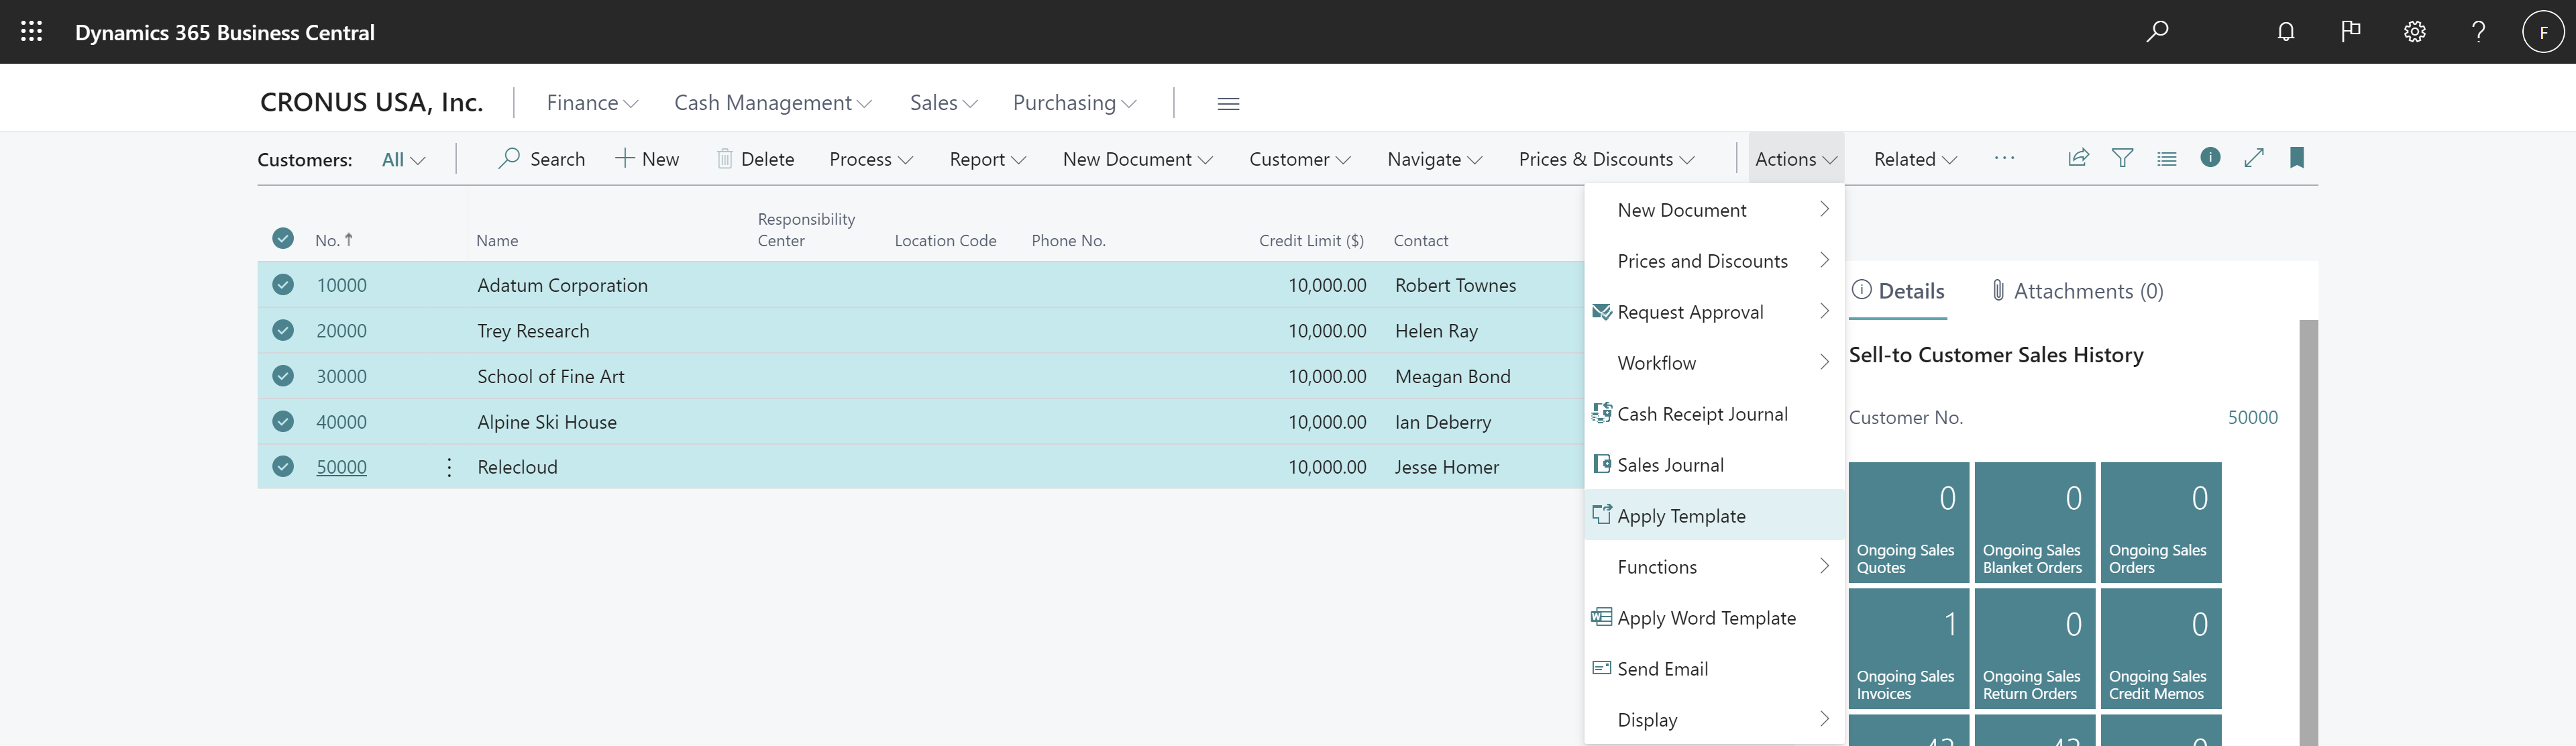
Task: Click the notifications bell icon
Action: click(2285, 32)
